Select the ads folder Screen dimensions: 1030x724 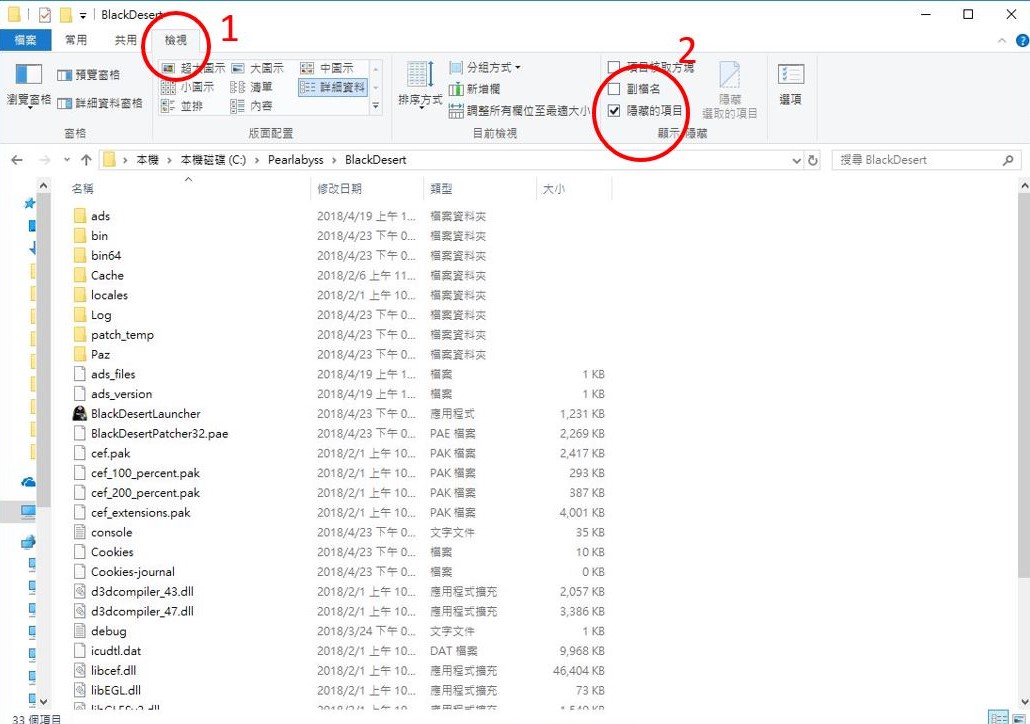click(100, 215)
